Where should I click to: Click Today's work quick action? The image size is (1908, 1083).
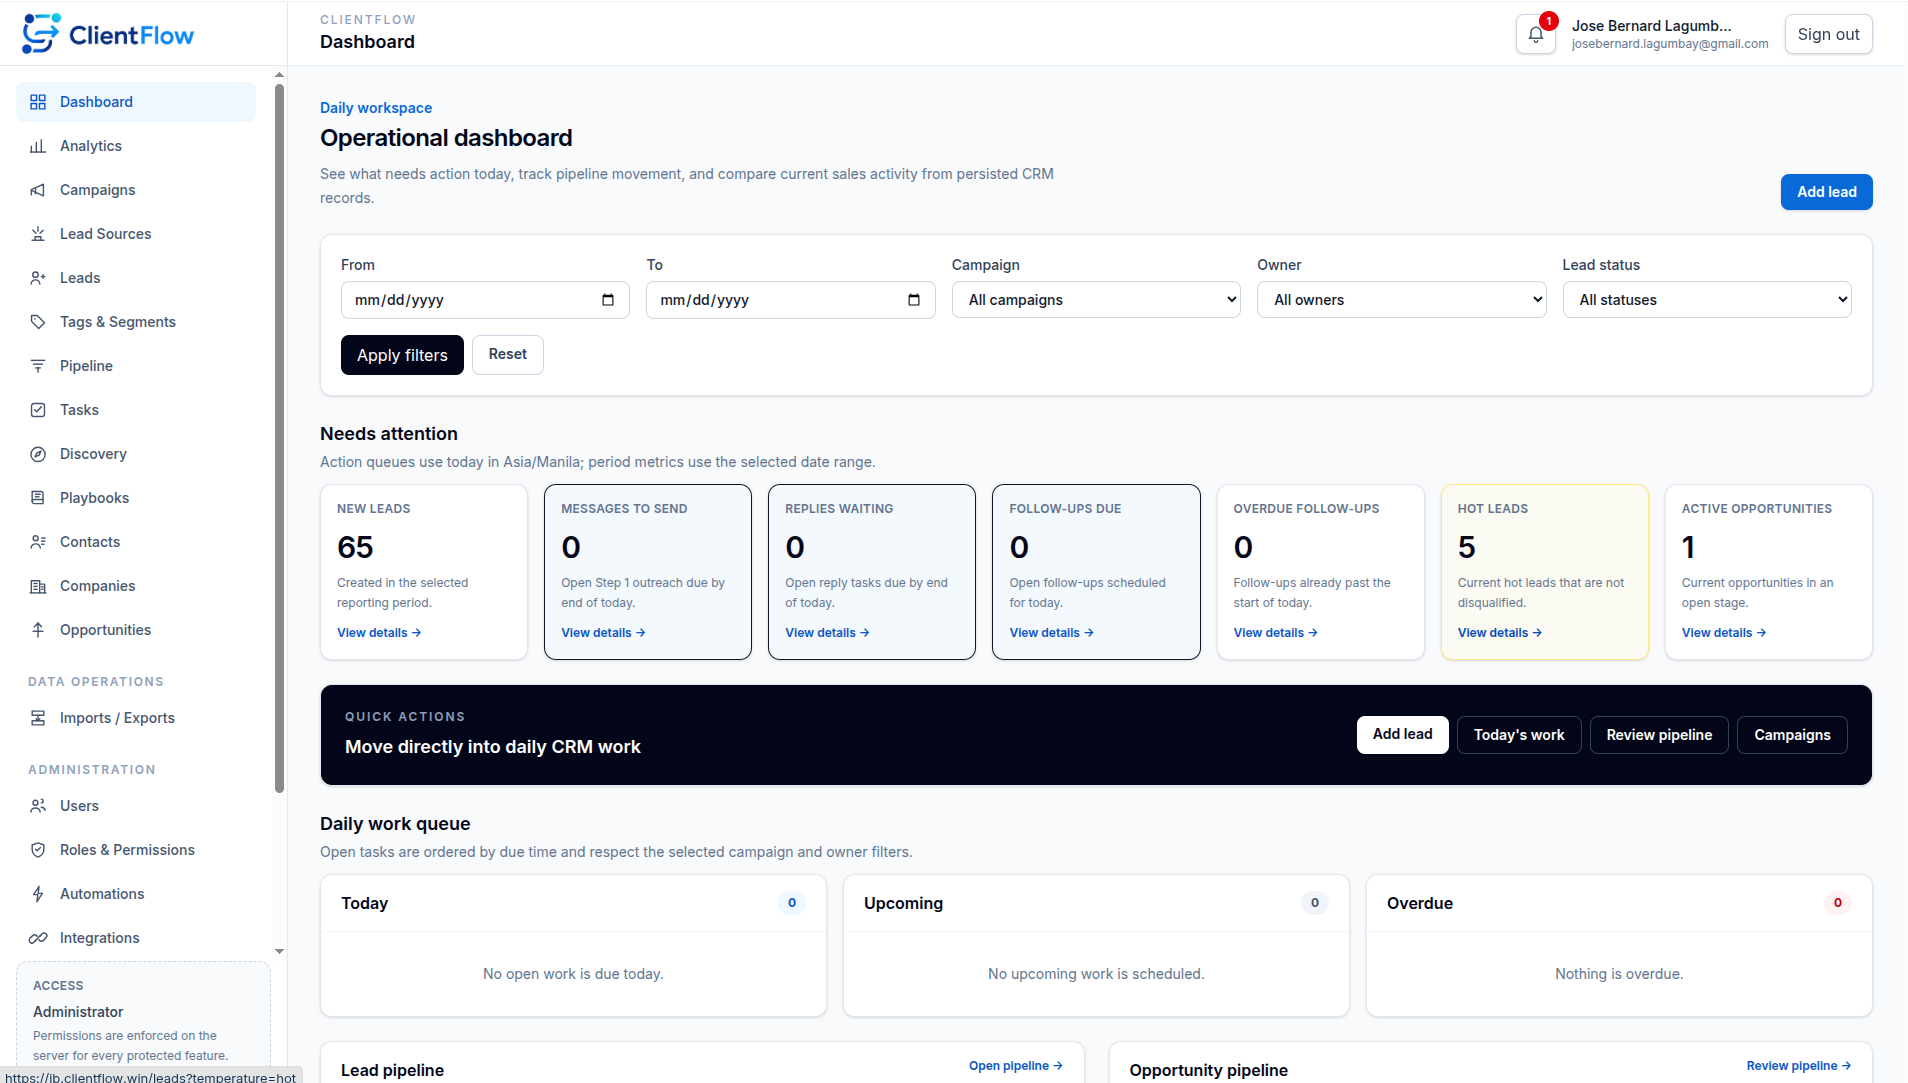click(1519, 735)
